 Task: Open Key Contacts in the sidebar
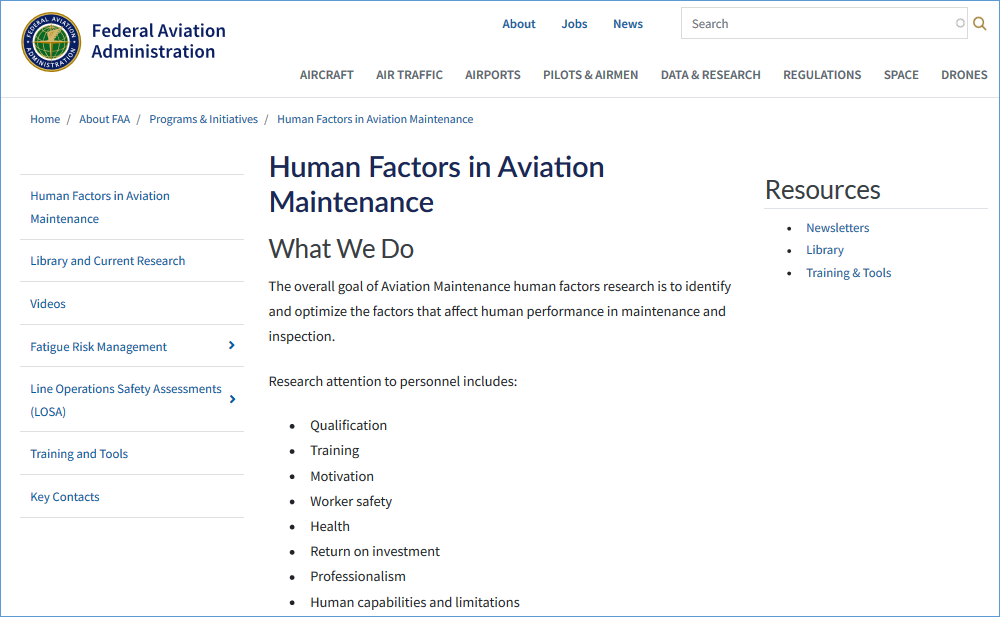(64, 496)
